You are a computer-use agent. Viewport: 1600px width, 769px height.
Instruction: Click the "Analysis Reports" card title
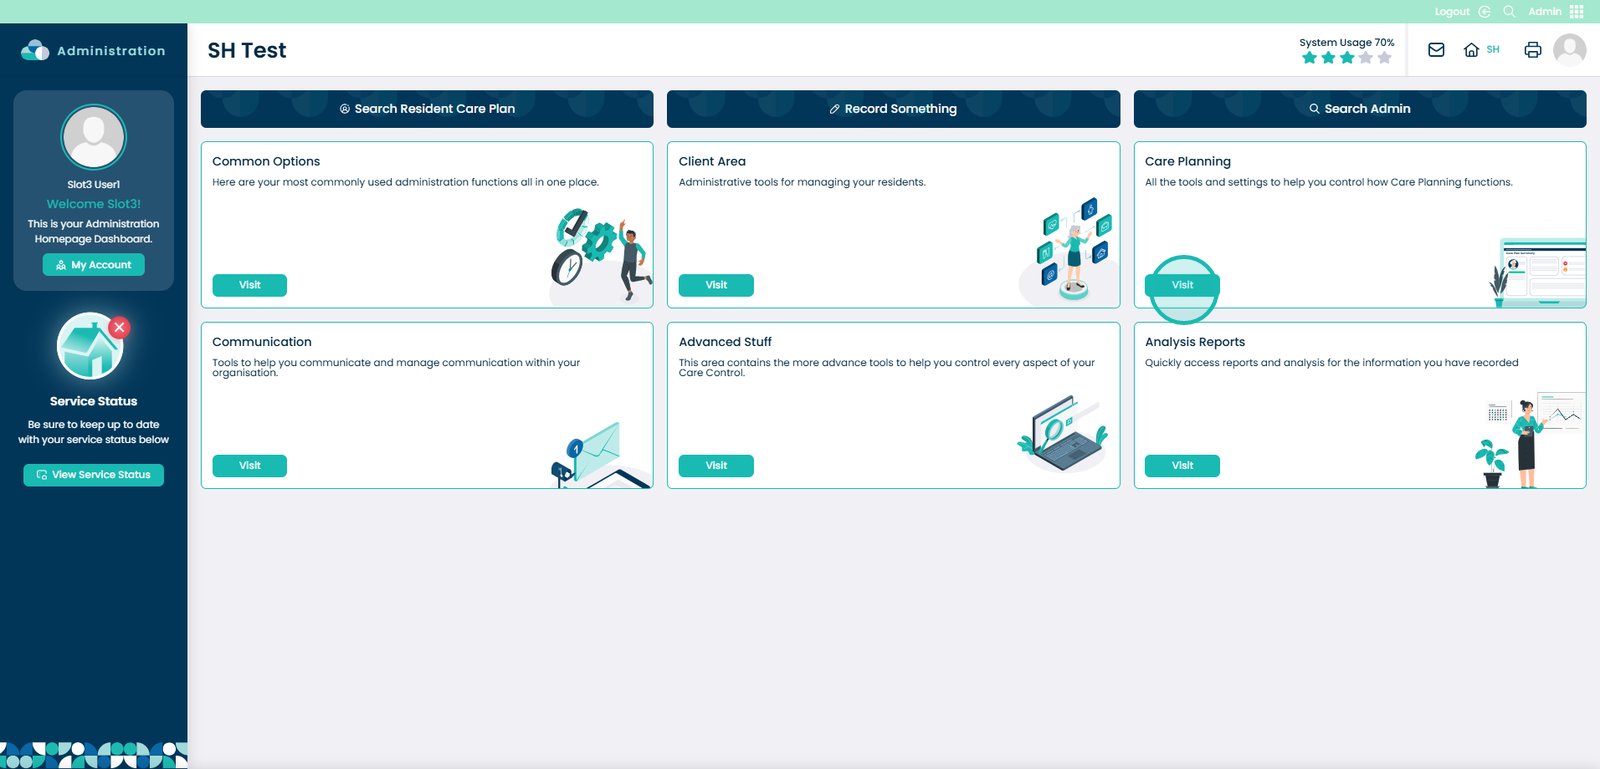tap(1195, 342)
